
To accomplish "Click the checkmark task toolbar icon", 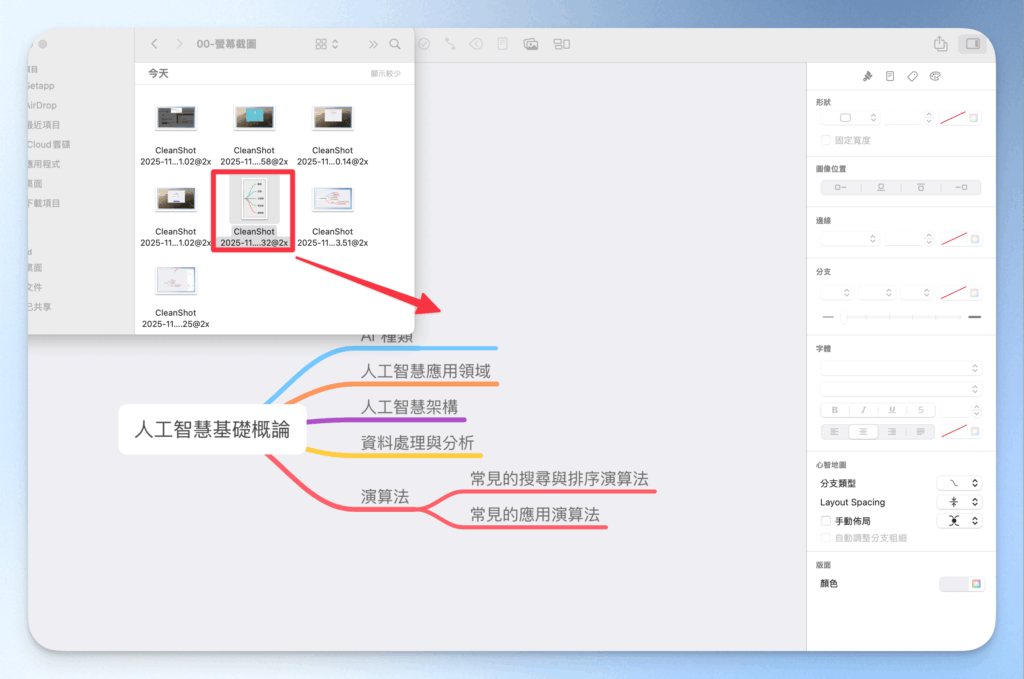I will pyautogui.click(x=423, y=44).
